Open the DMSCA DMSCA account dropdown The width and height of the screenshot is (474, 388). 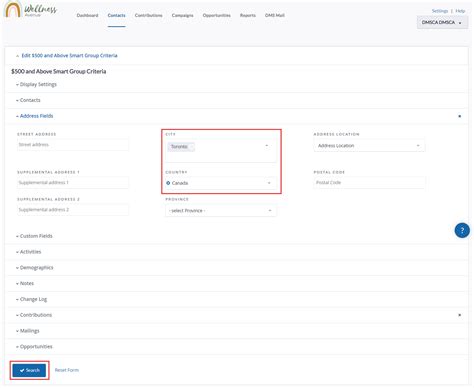pos(442,22)
